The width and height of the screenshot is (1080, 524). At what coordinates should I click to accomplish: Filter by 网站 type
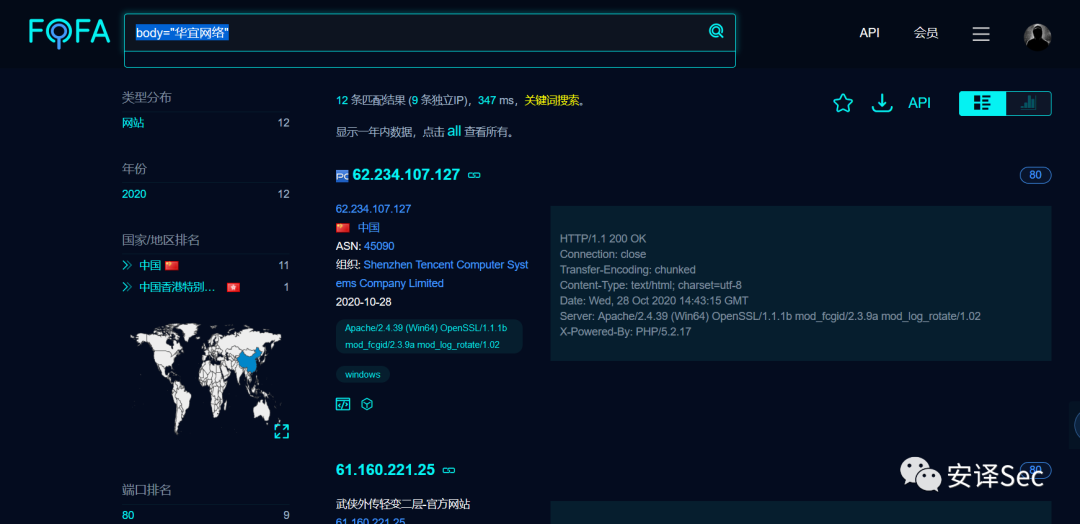[x=133, y=123]
